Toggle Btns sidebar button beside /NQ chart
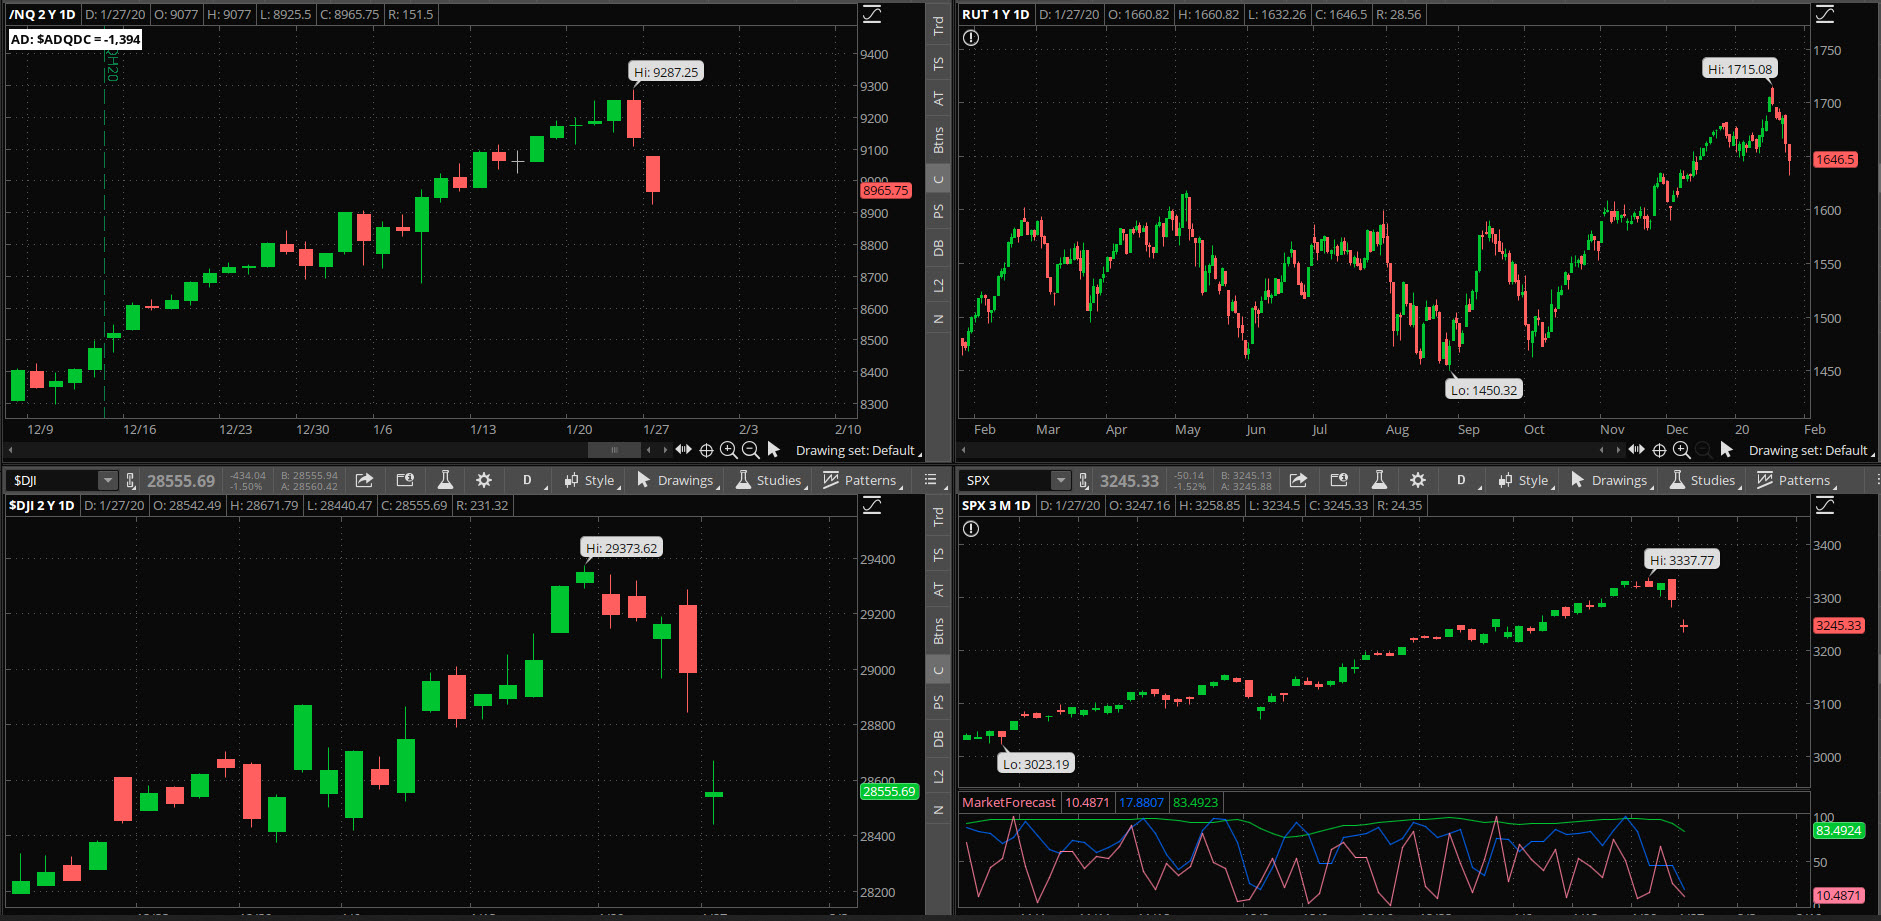This screenshot has width=1881, height=921. click(x=938, y=140)
